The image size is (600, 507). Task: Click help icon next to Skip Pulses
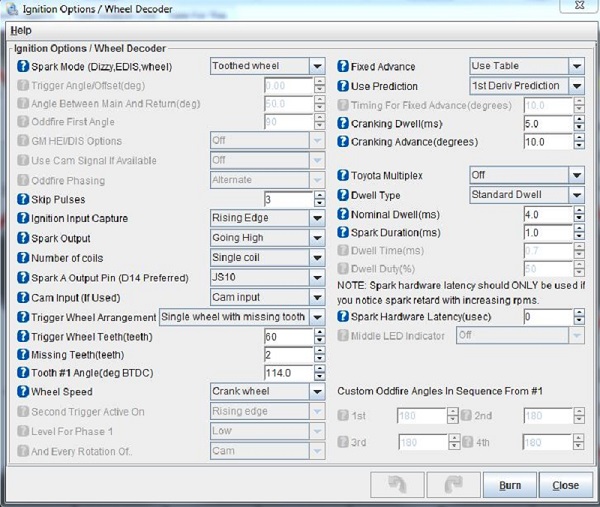tap(24, 200)
